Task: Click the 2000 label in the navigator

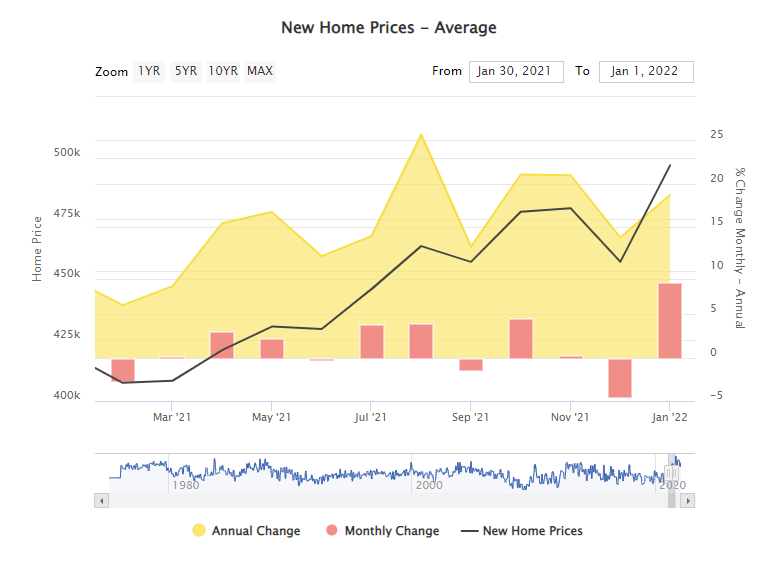Action: coord(429,485)
